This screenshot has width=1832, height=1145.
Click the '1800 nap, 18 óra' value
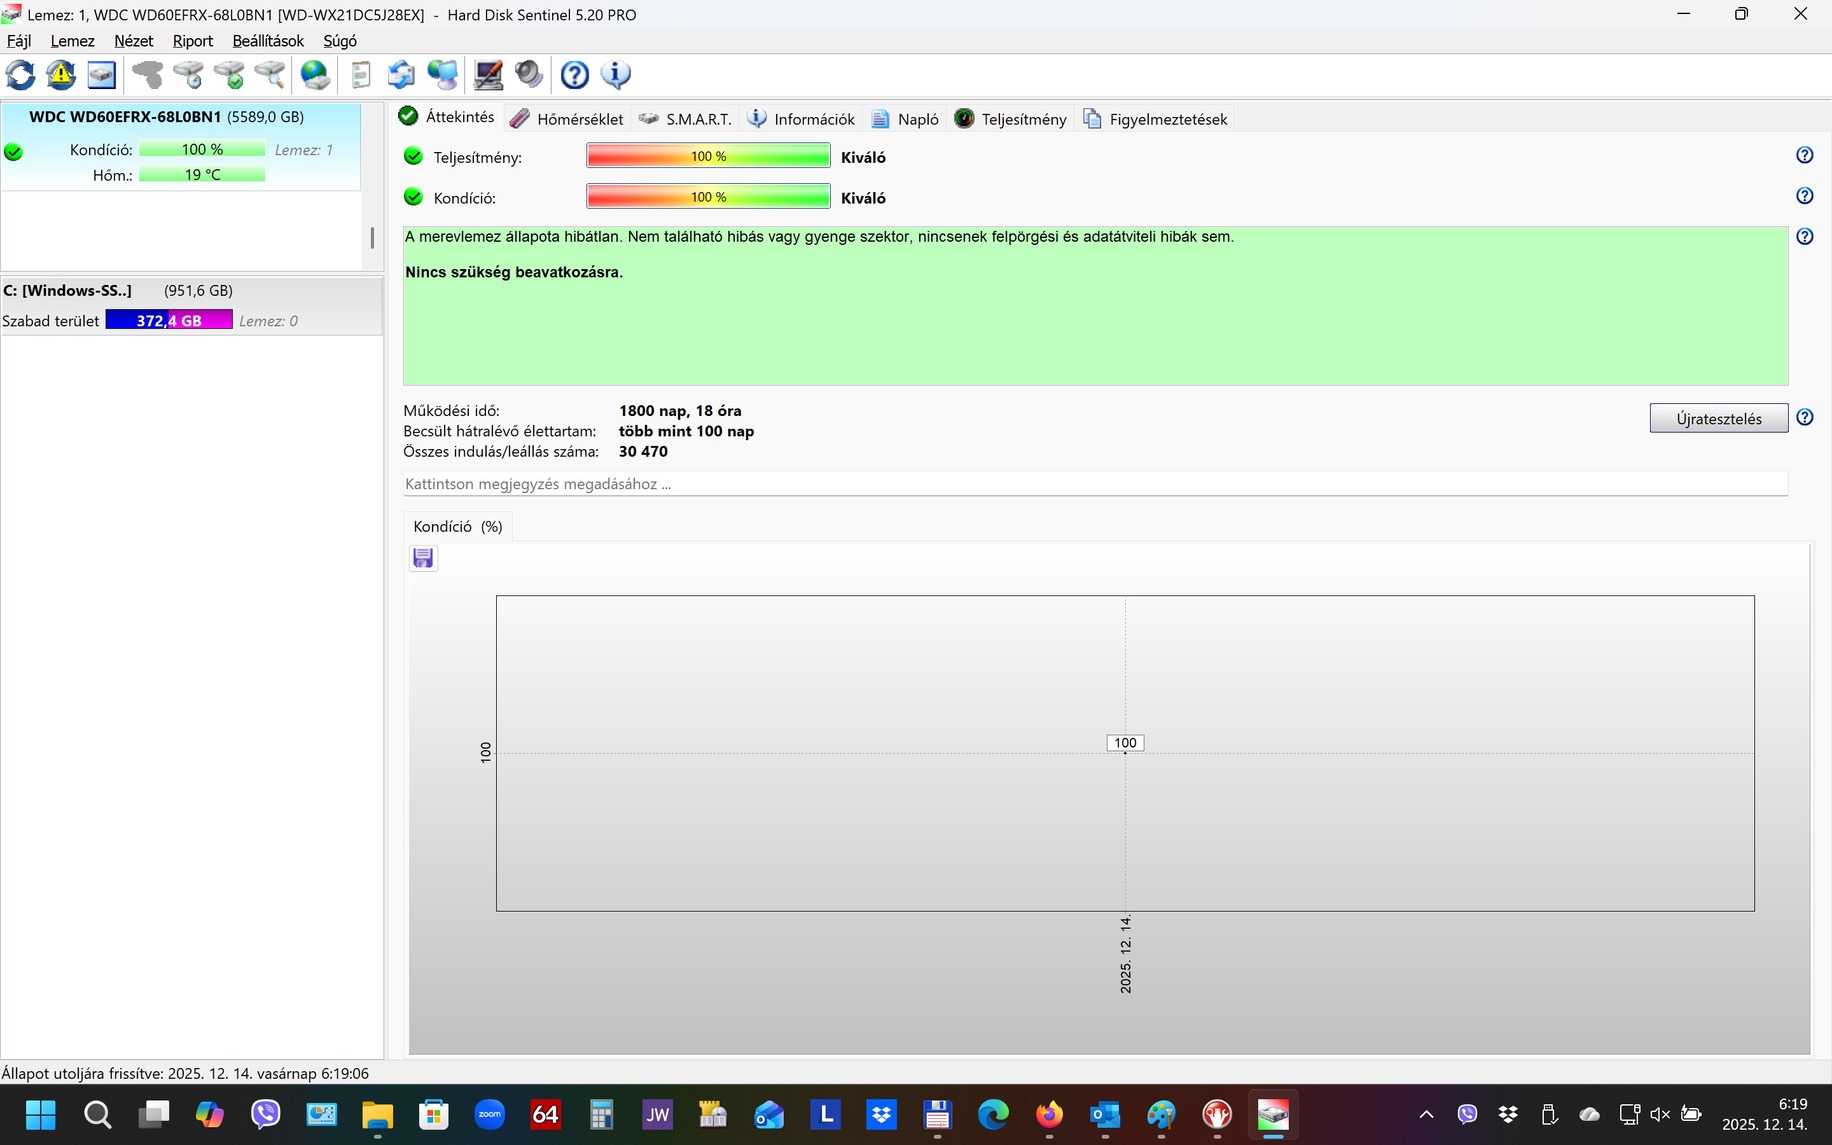pyautogui.click(x=680, y=411)
